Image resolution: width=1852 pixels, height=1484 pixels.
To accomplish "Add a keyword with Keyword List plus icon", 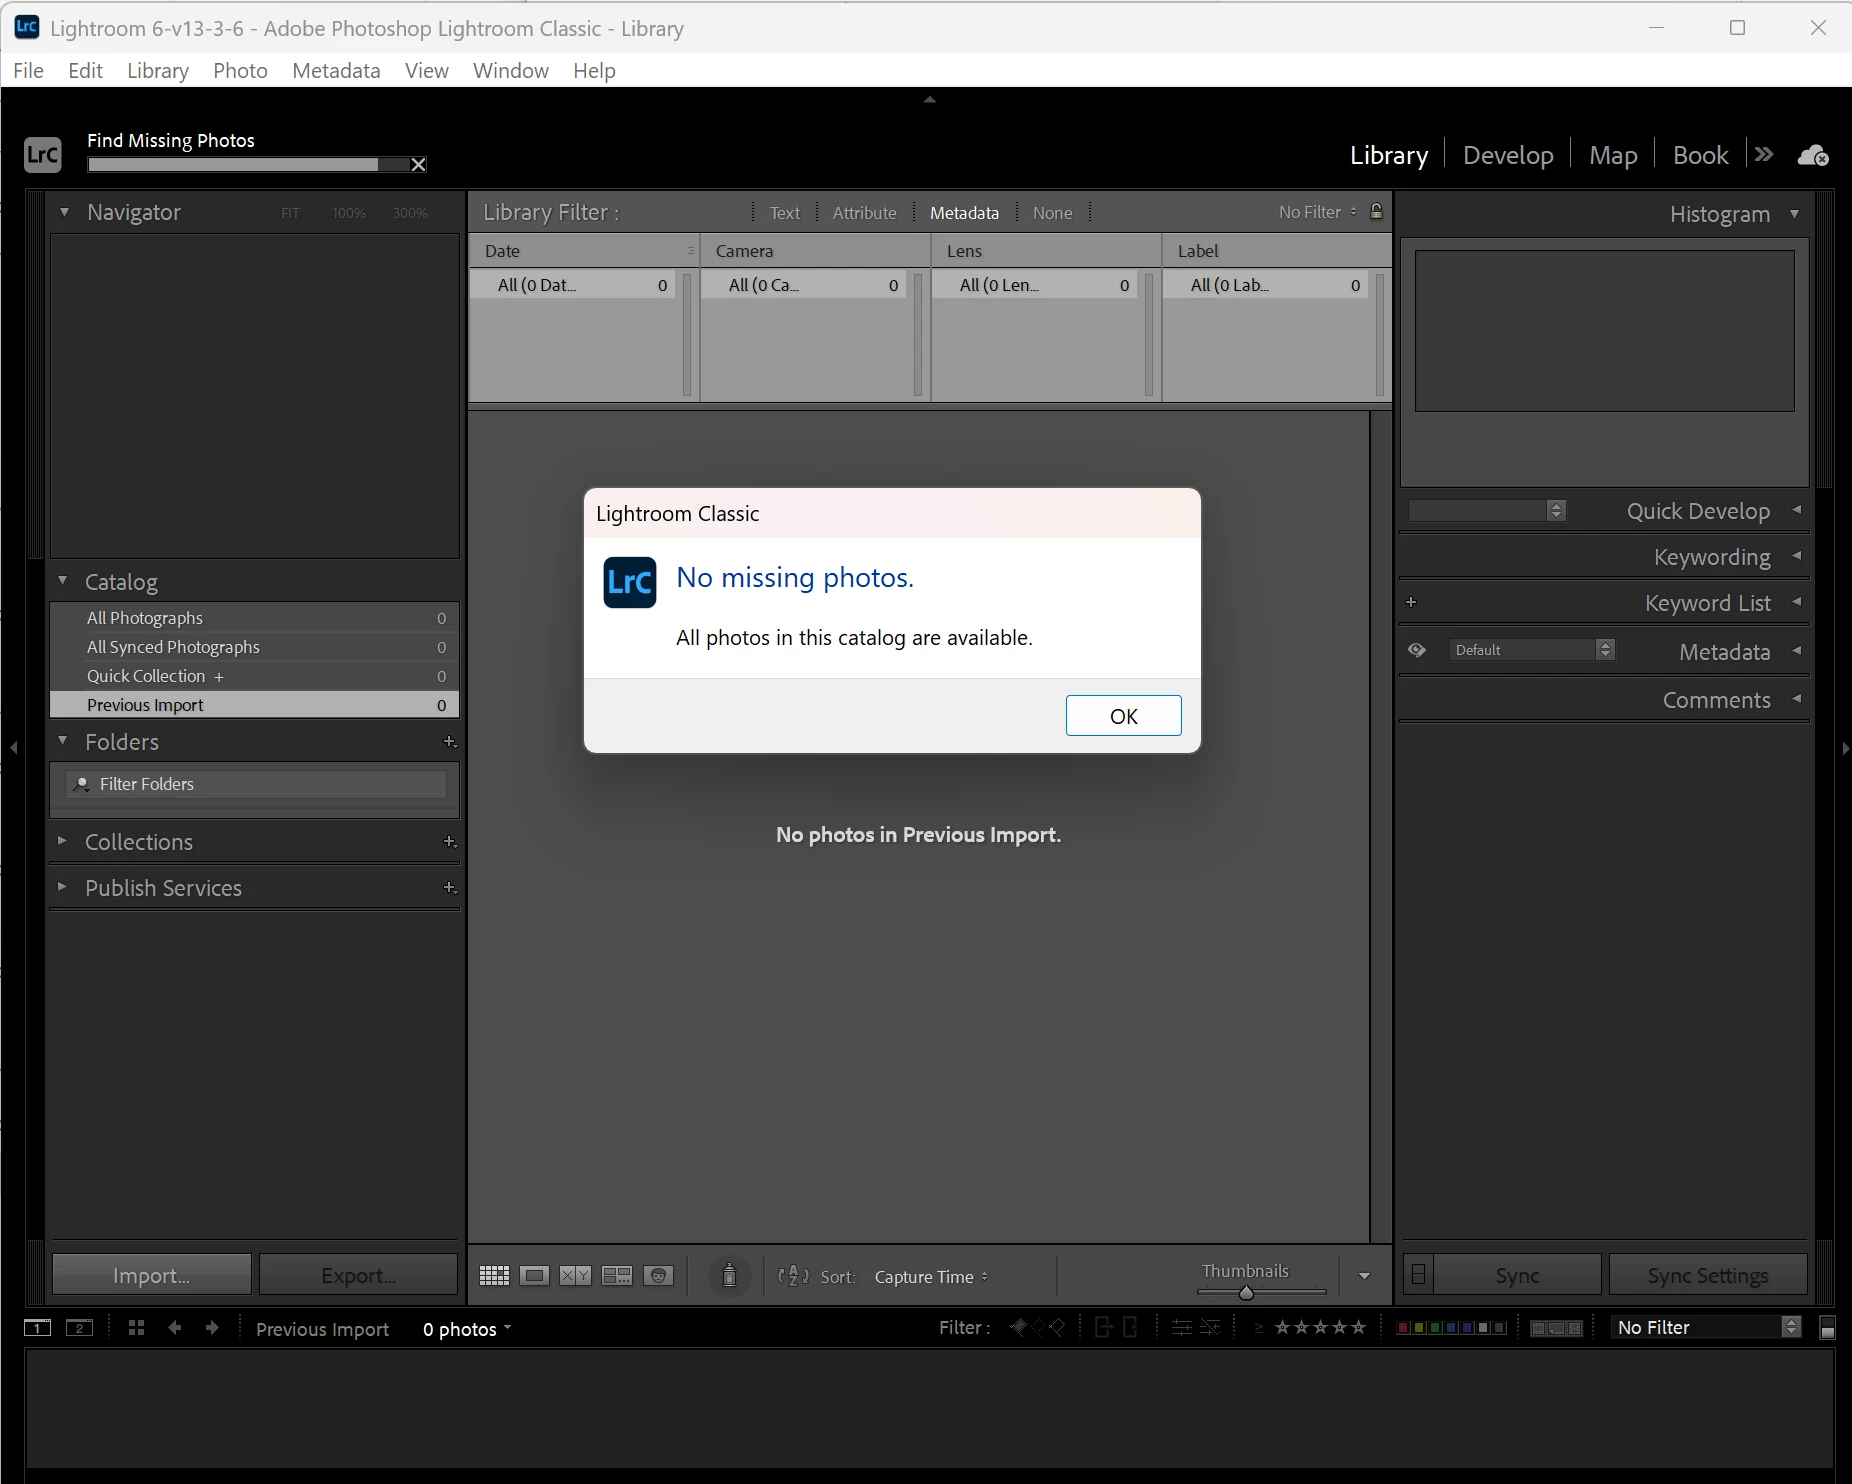I will pos(1411,602).
